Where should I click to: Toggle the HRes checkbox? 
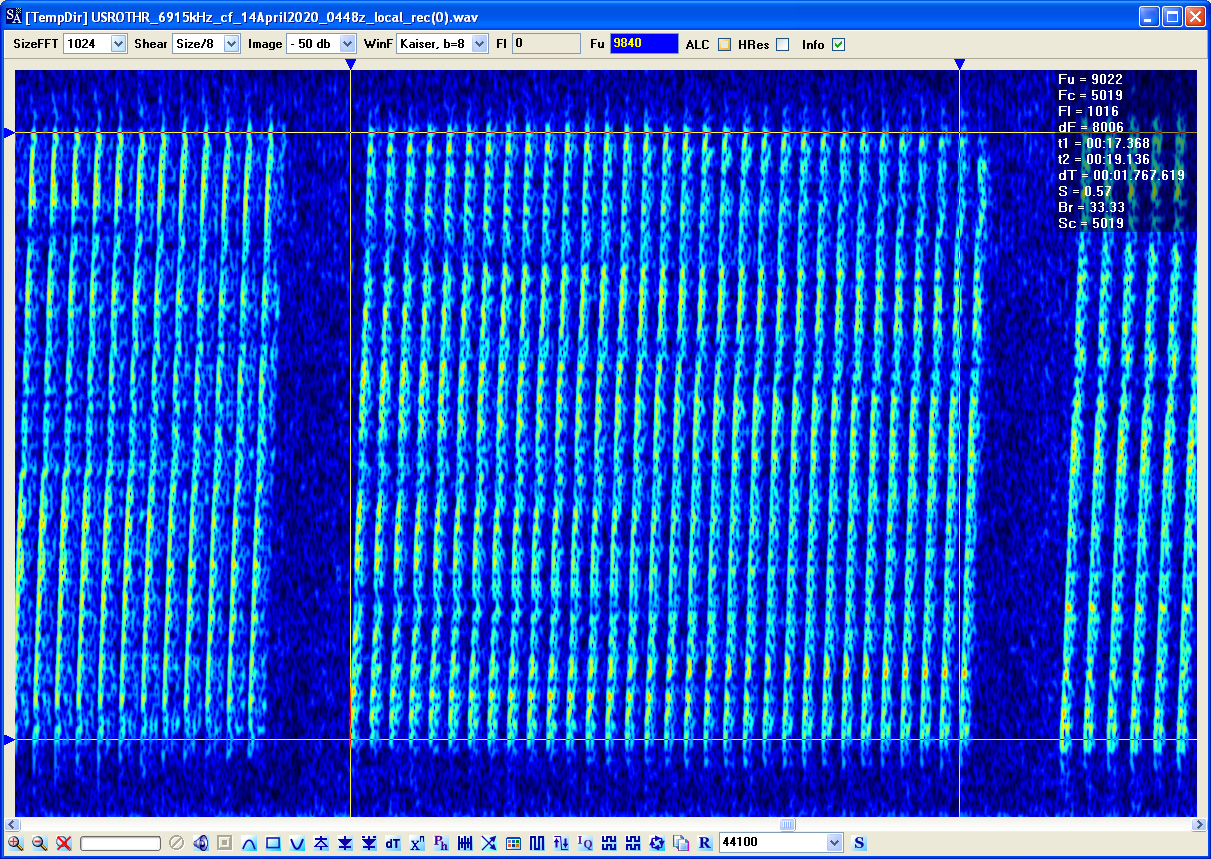click(x=782, y=44)
